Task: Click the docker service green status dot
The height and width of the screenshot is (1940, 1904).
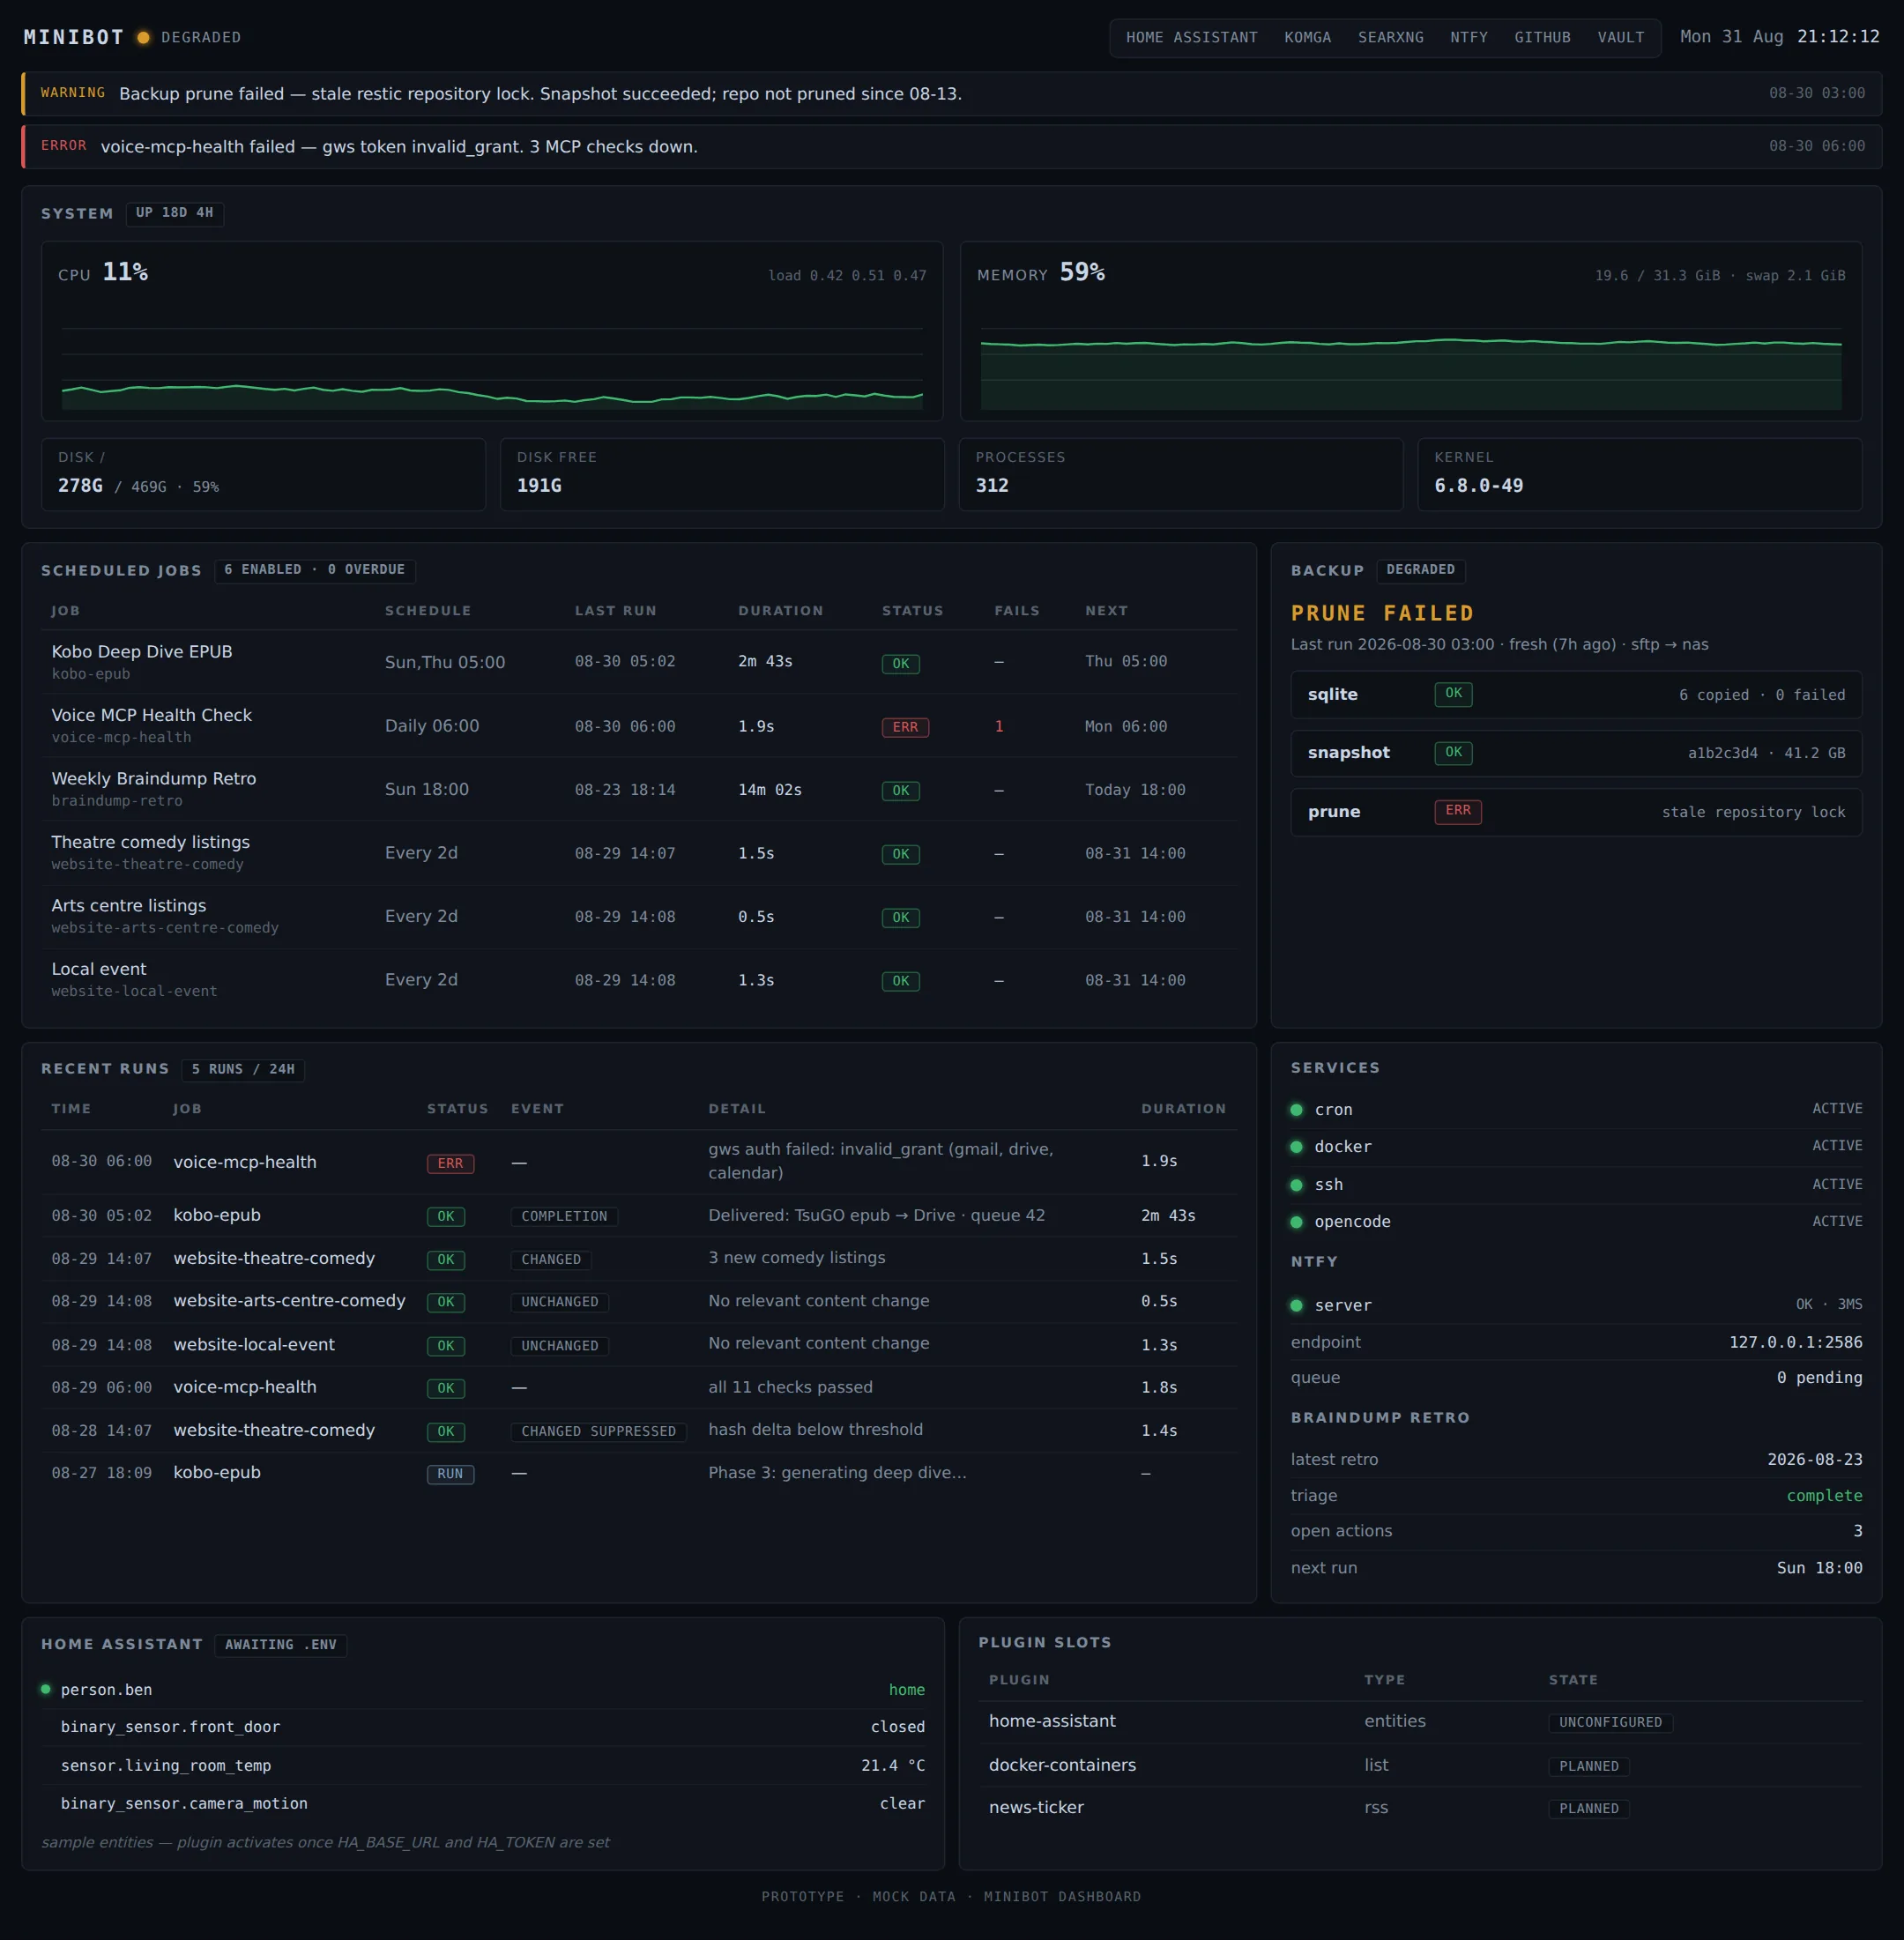Action: (1296, 1146)
